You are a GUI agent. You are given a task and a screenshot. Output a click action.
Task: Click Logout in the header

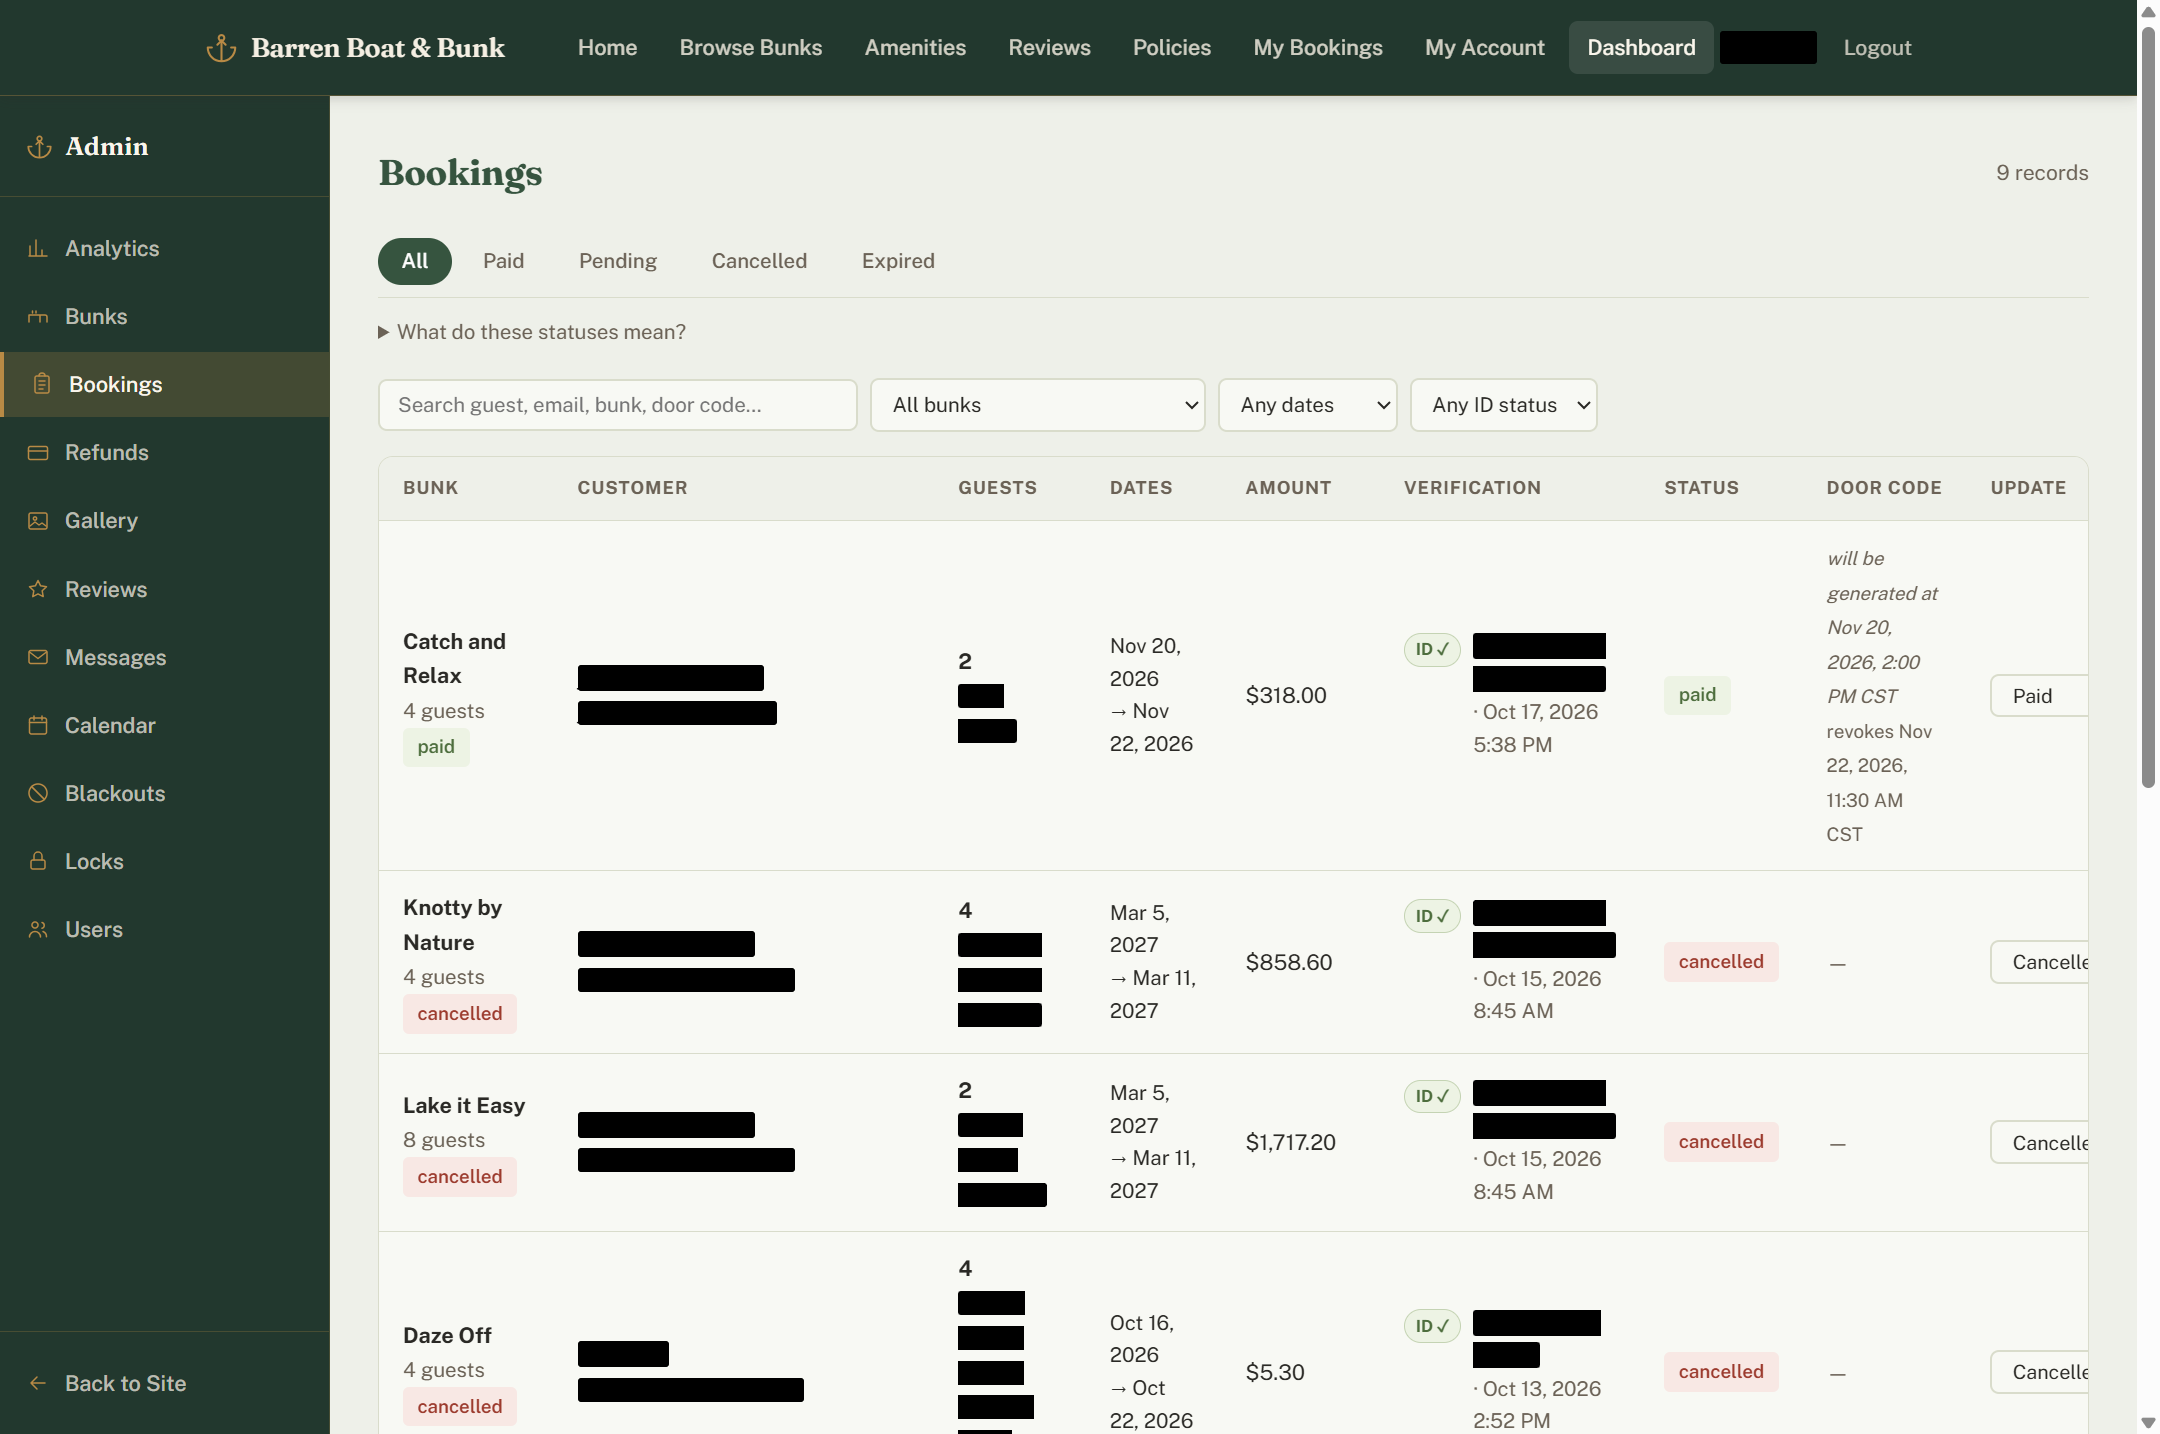pos(1877,48)
